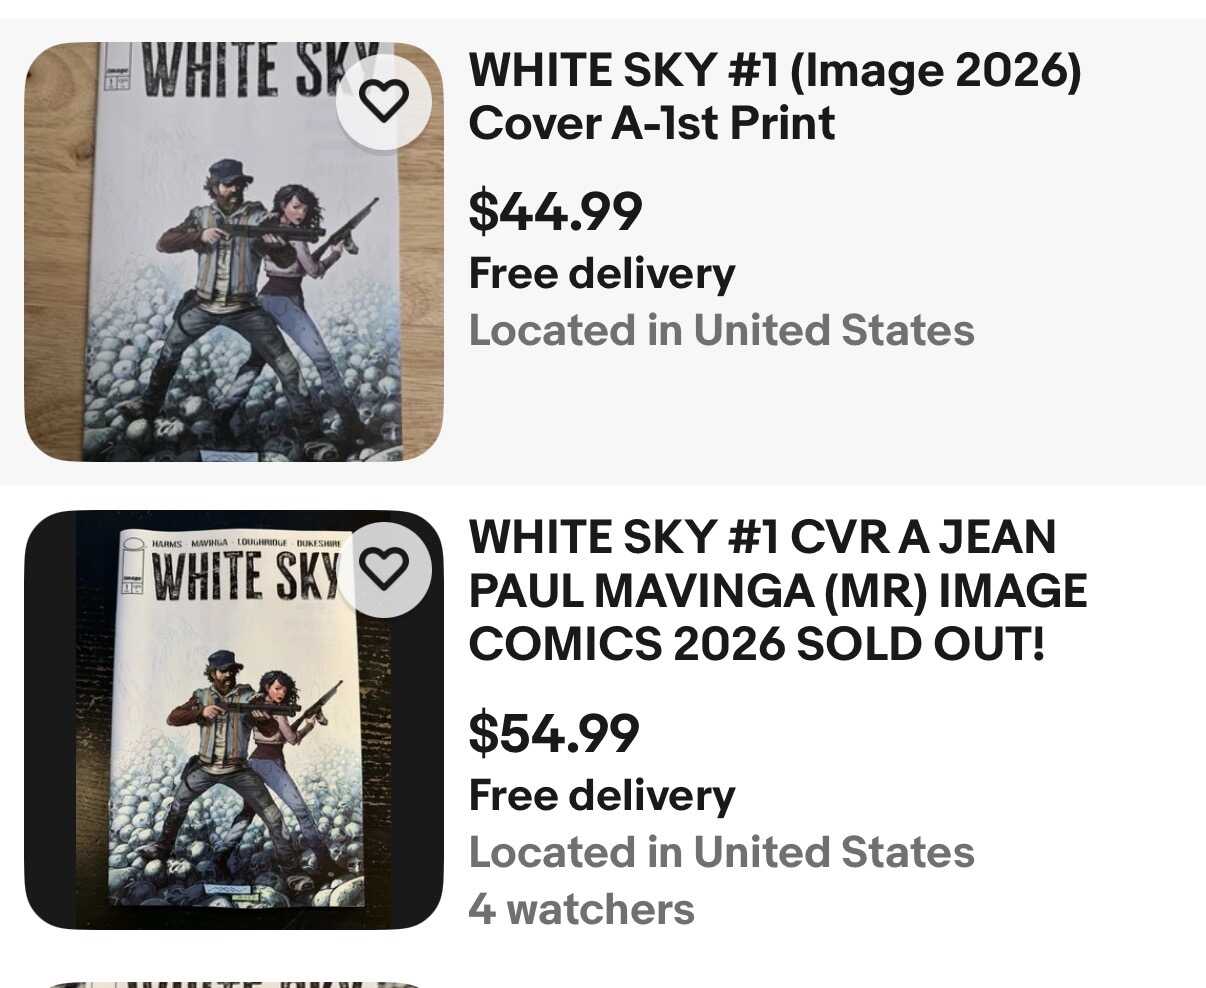Screen dimensions: 1206x988
Task: Click the creator credits line on second cover
Action: (246, 542)
